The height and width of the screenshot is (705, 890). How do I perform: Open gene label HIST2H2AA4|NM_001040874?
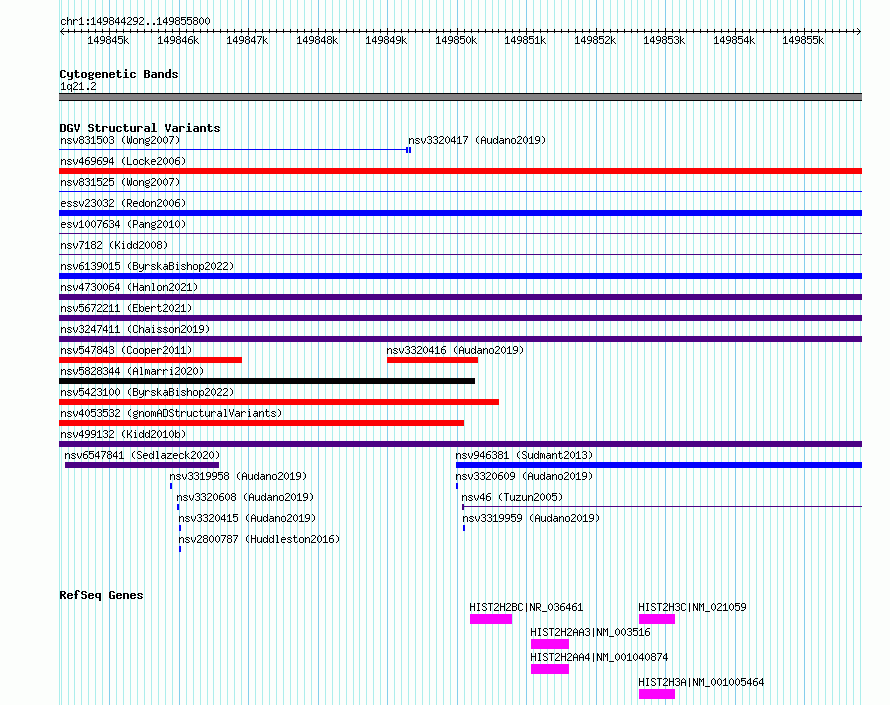pos(599,657)
